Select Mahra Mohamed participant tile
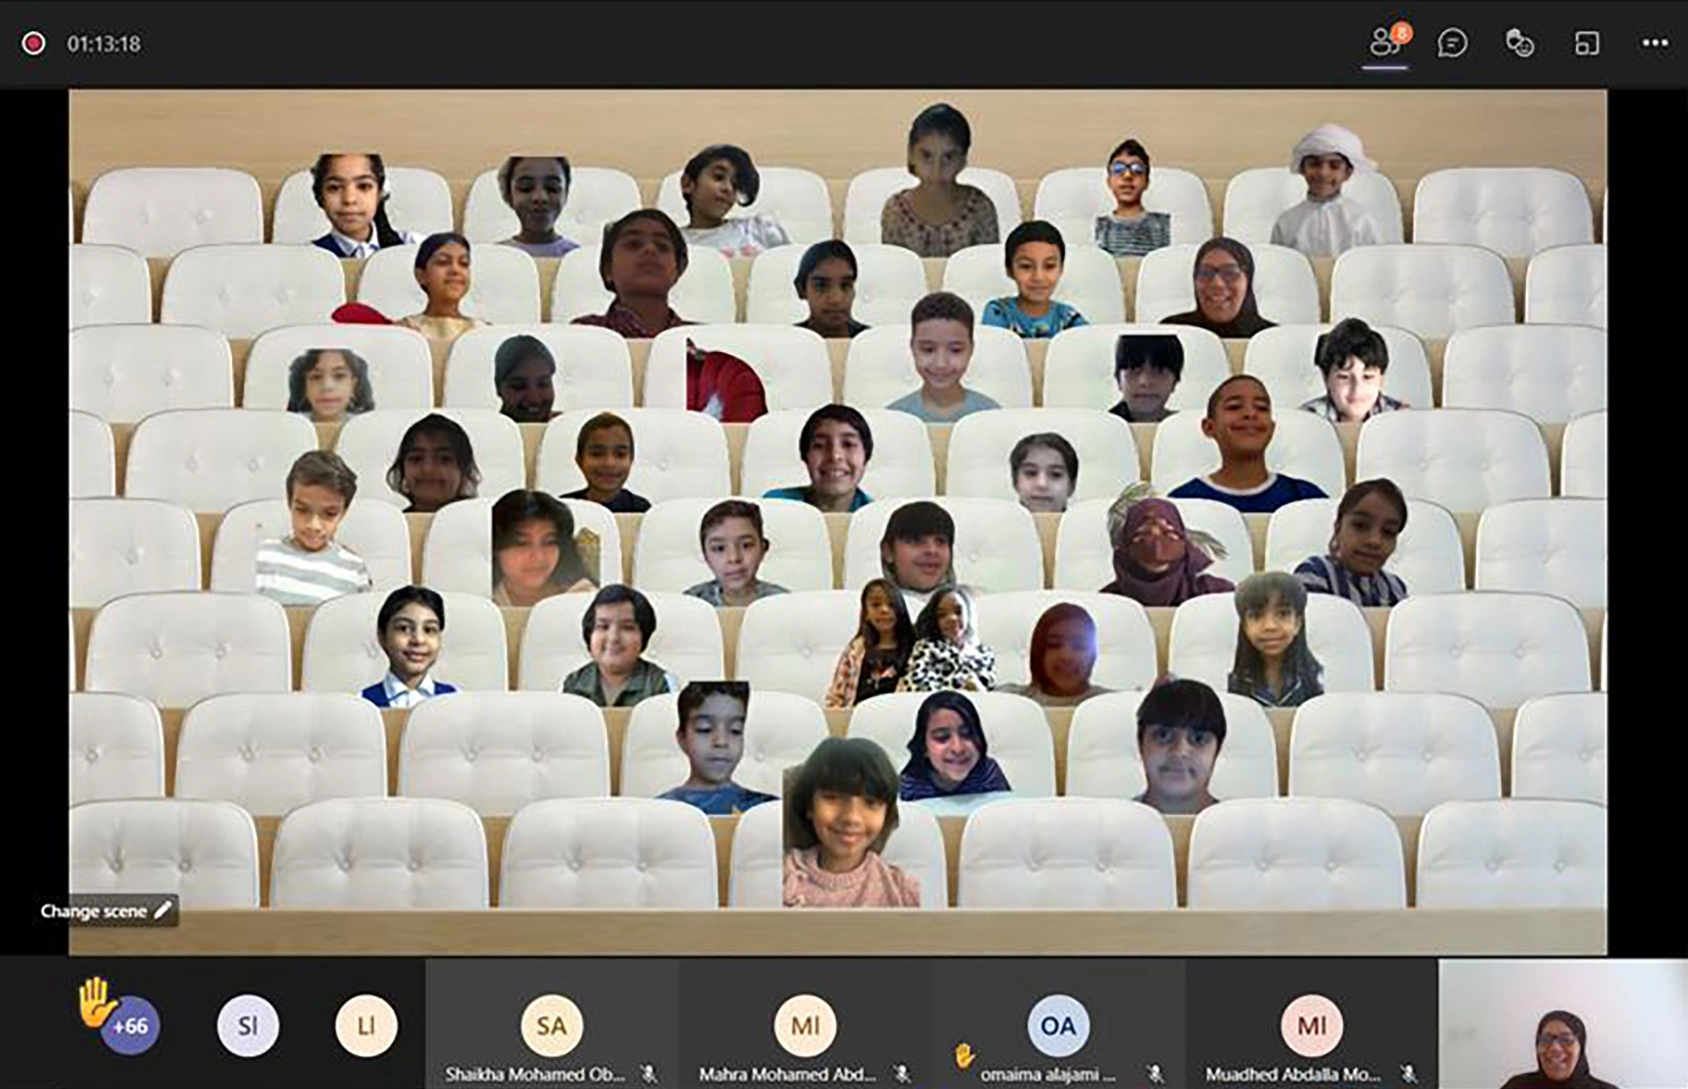 click(805, 1025)
